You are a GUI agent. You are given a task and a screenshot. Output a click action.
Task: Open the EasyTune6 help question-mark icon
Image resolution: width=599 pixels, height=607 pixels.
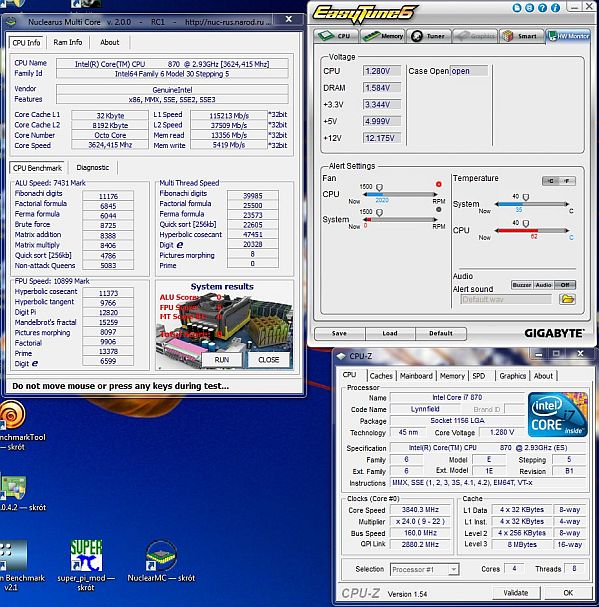(x=542, y=8)
